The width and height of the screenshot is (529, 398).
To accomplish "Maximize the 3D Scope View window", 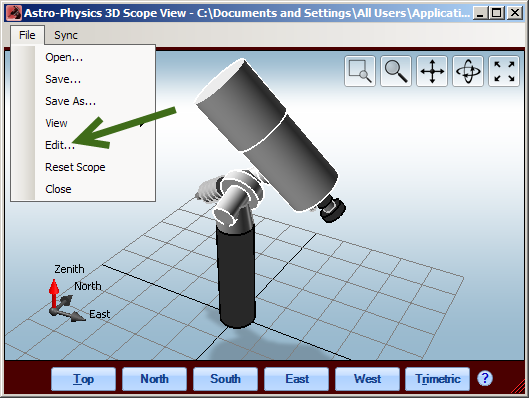I will 497,13.
